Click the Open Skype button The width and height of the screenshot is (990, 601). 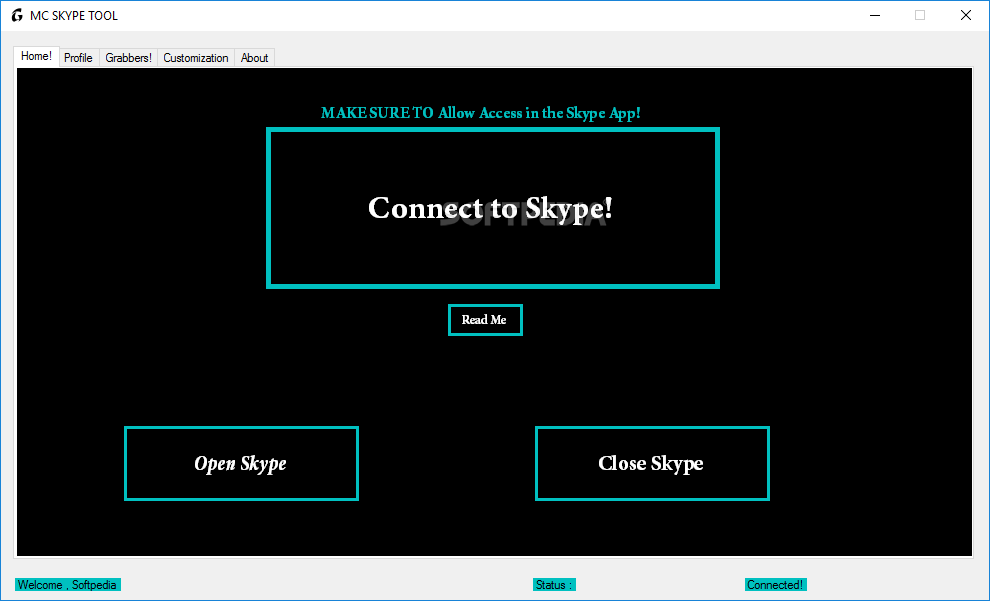[241, 463]
